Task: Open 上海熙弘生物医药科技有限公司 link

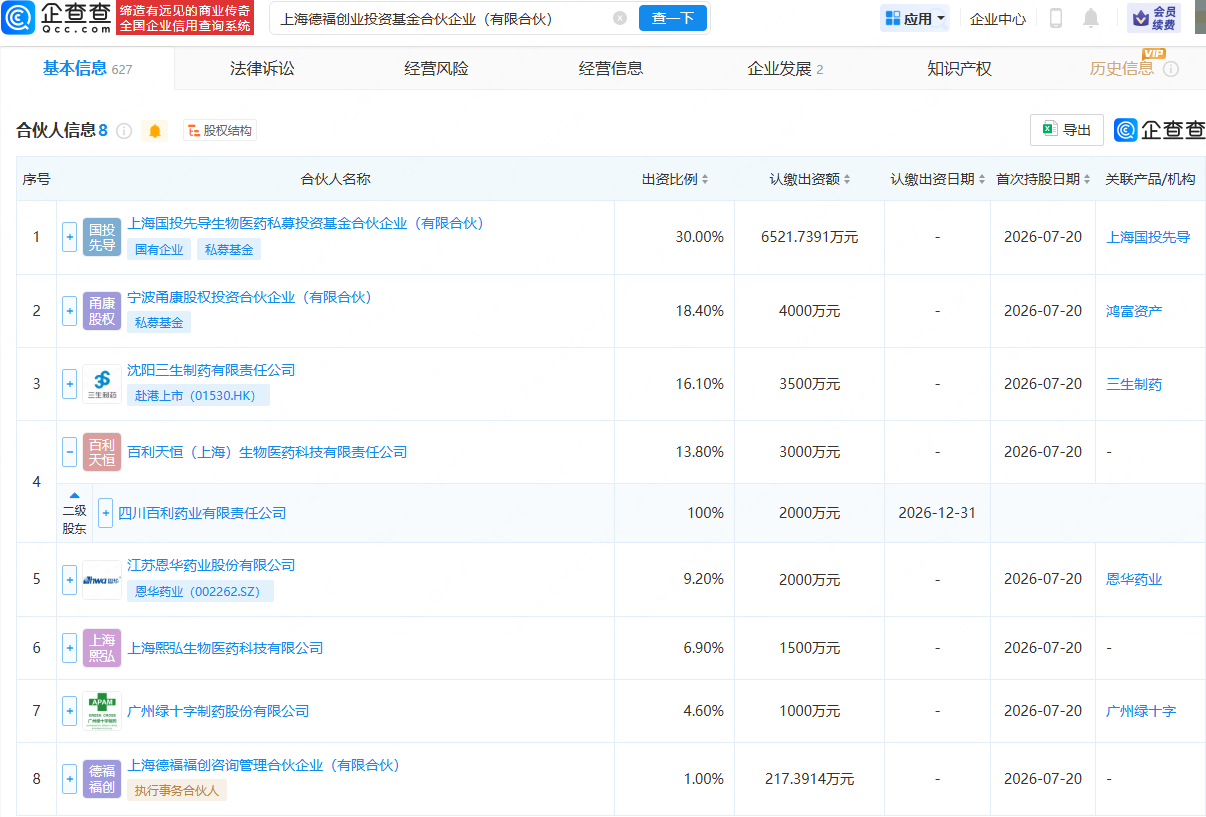Action: (225, 648)
